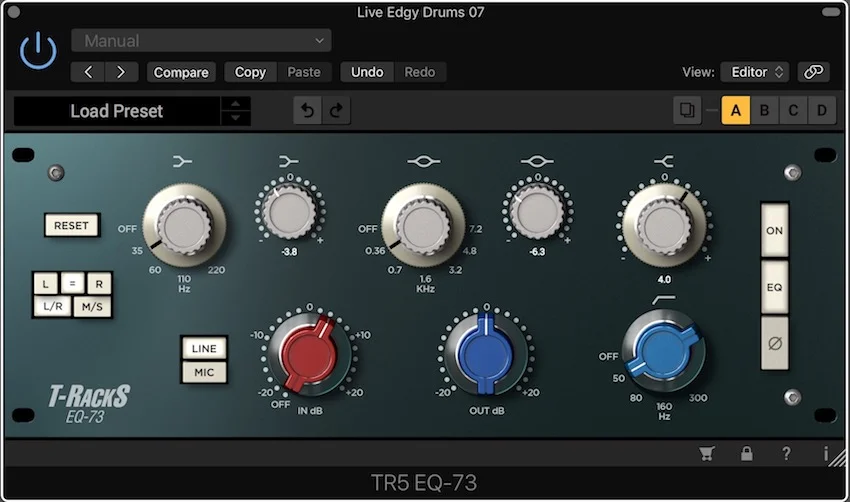
Task: Toggle the plugin power bypass icon
Action: pos(38,50)
